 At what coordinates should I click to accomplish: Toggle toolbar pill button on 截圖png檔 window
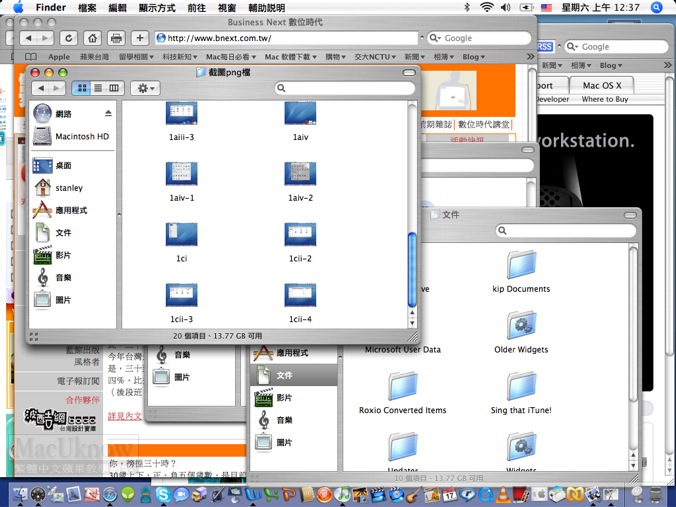tap(409, 72)
